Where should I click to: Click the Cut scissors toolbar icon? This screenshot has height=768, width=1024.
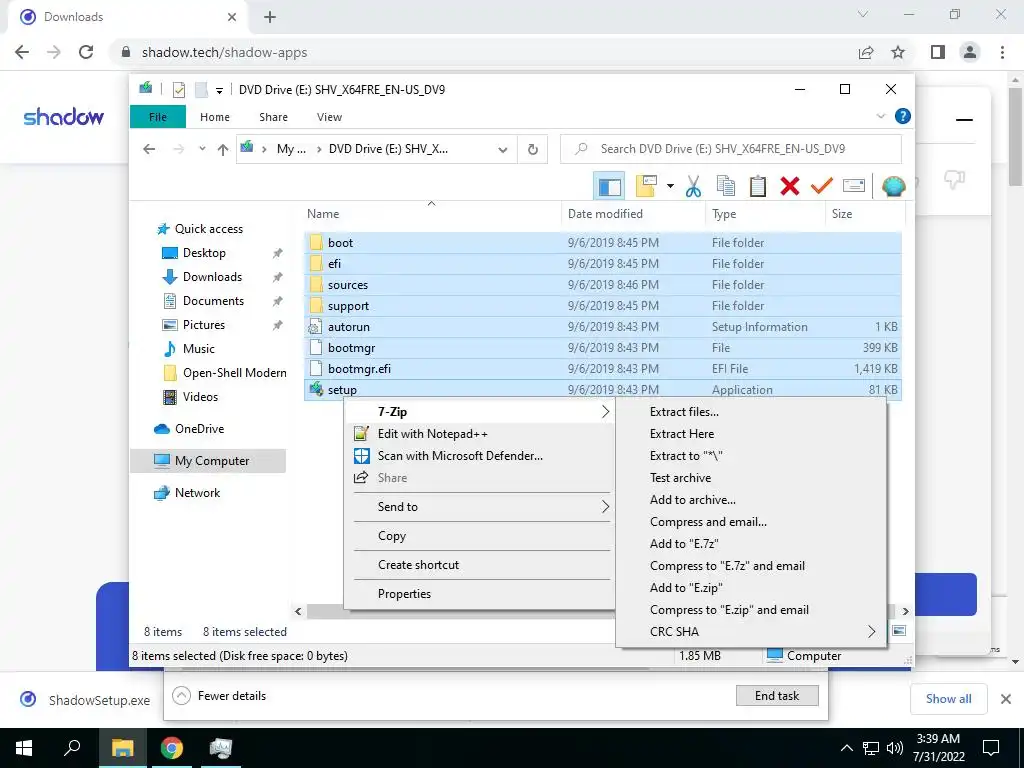[x=693, y=186]
